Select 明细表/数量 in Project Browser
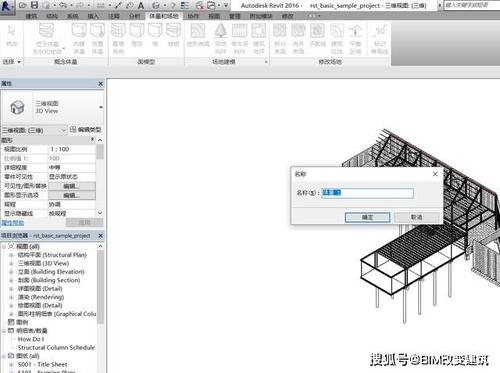 pyautogui.click(x=32, y=331)
